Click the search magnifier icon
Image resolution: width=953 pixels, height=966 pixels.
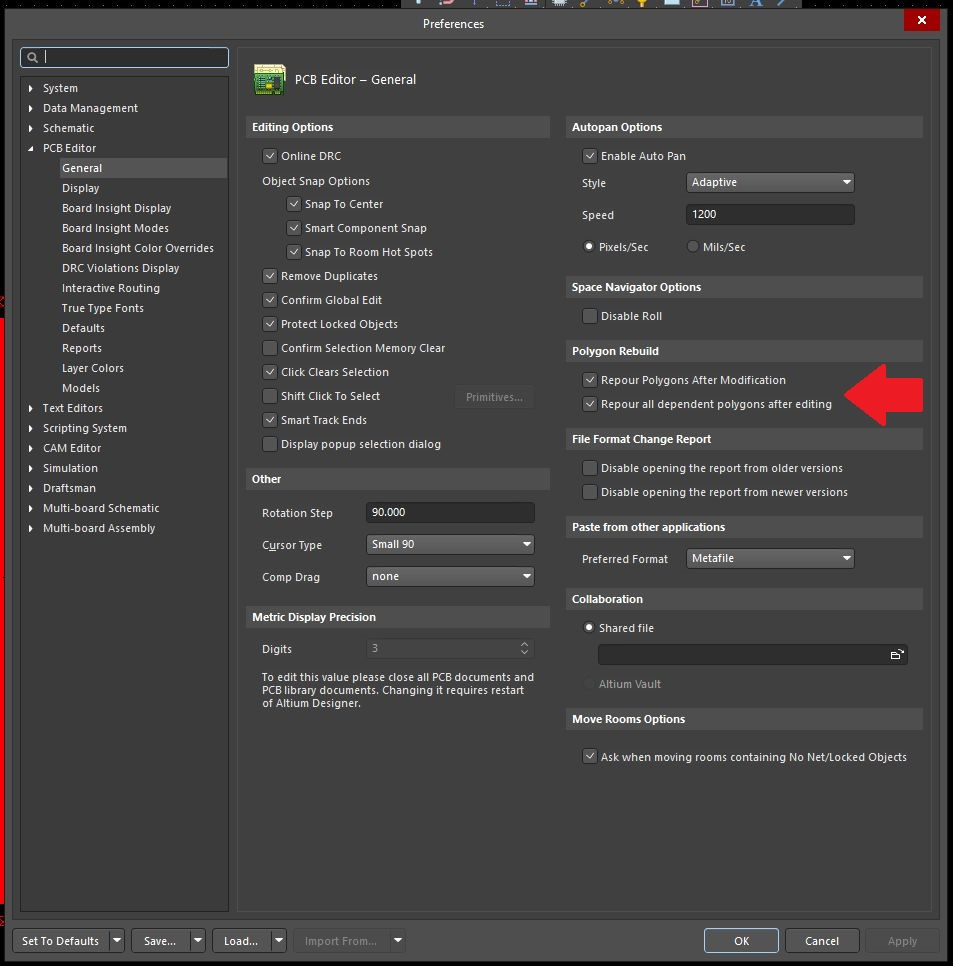[x=32, y=57]
